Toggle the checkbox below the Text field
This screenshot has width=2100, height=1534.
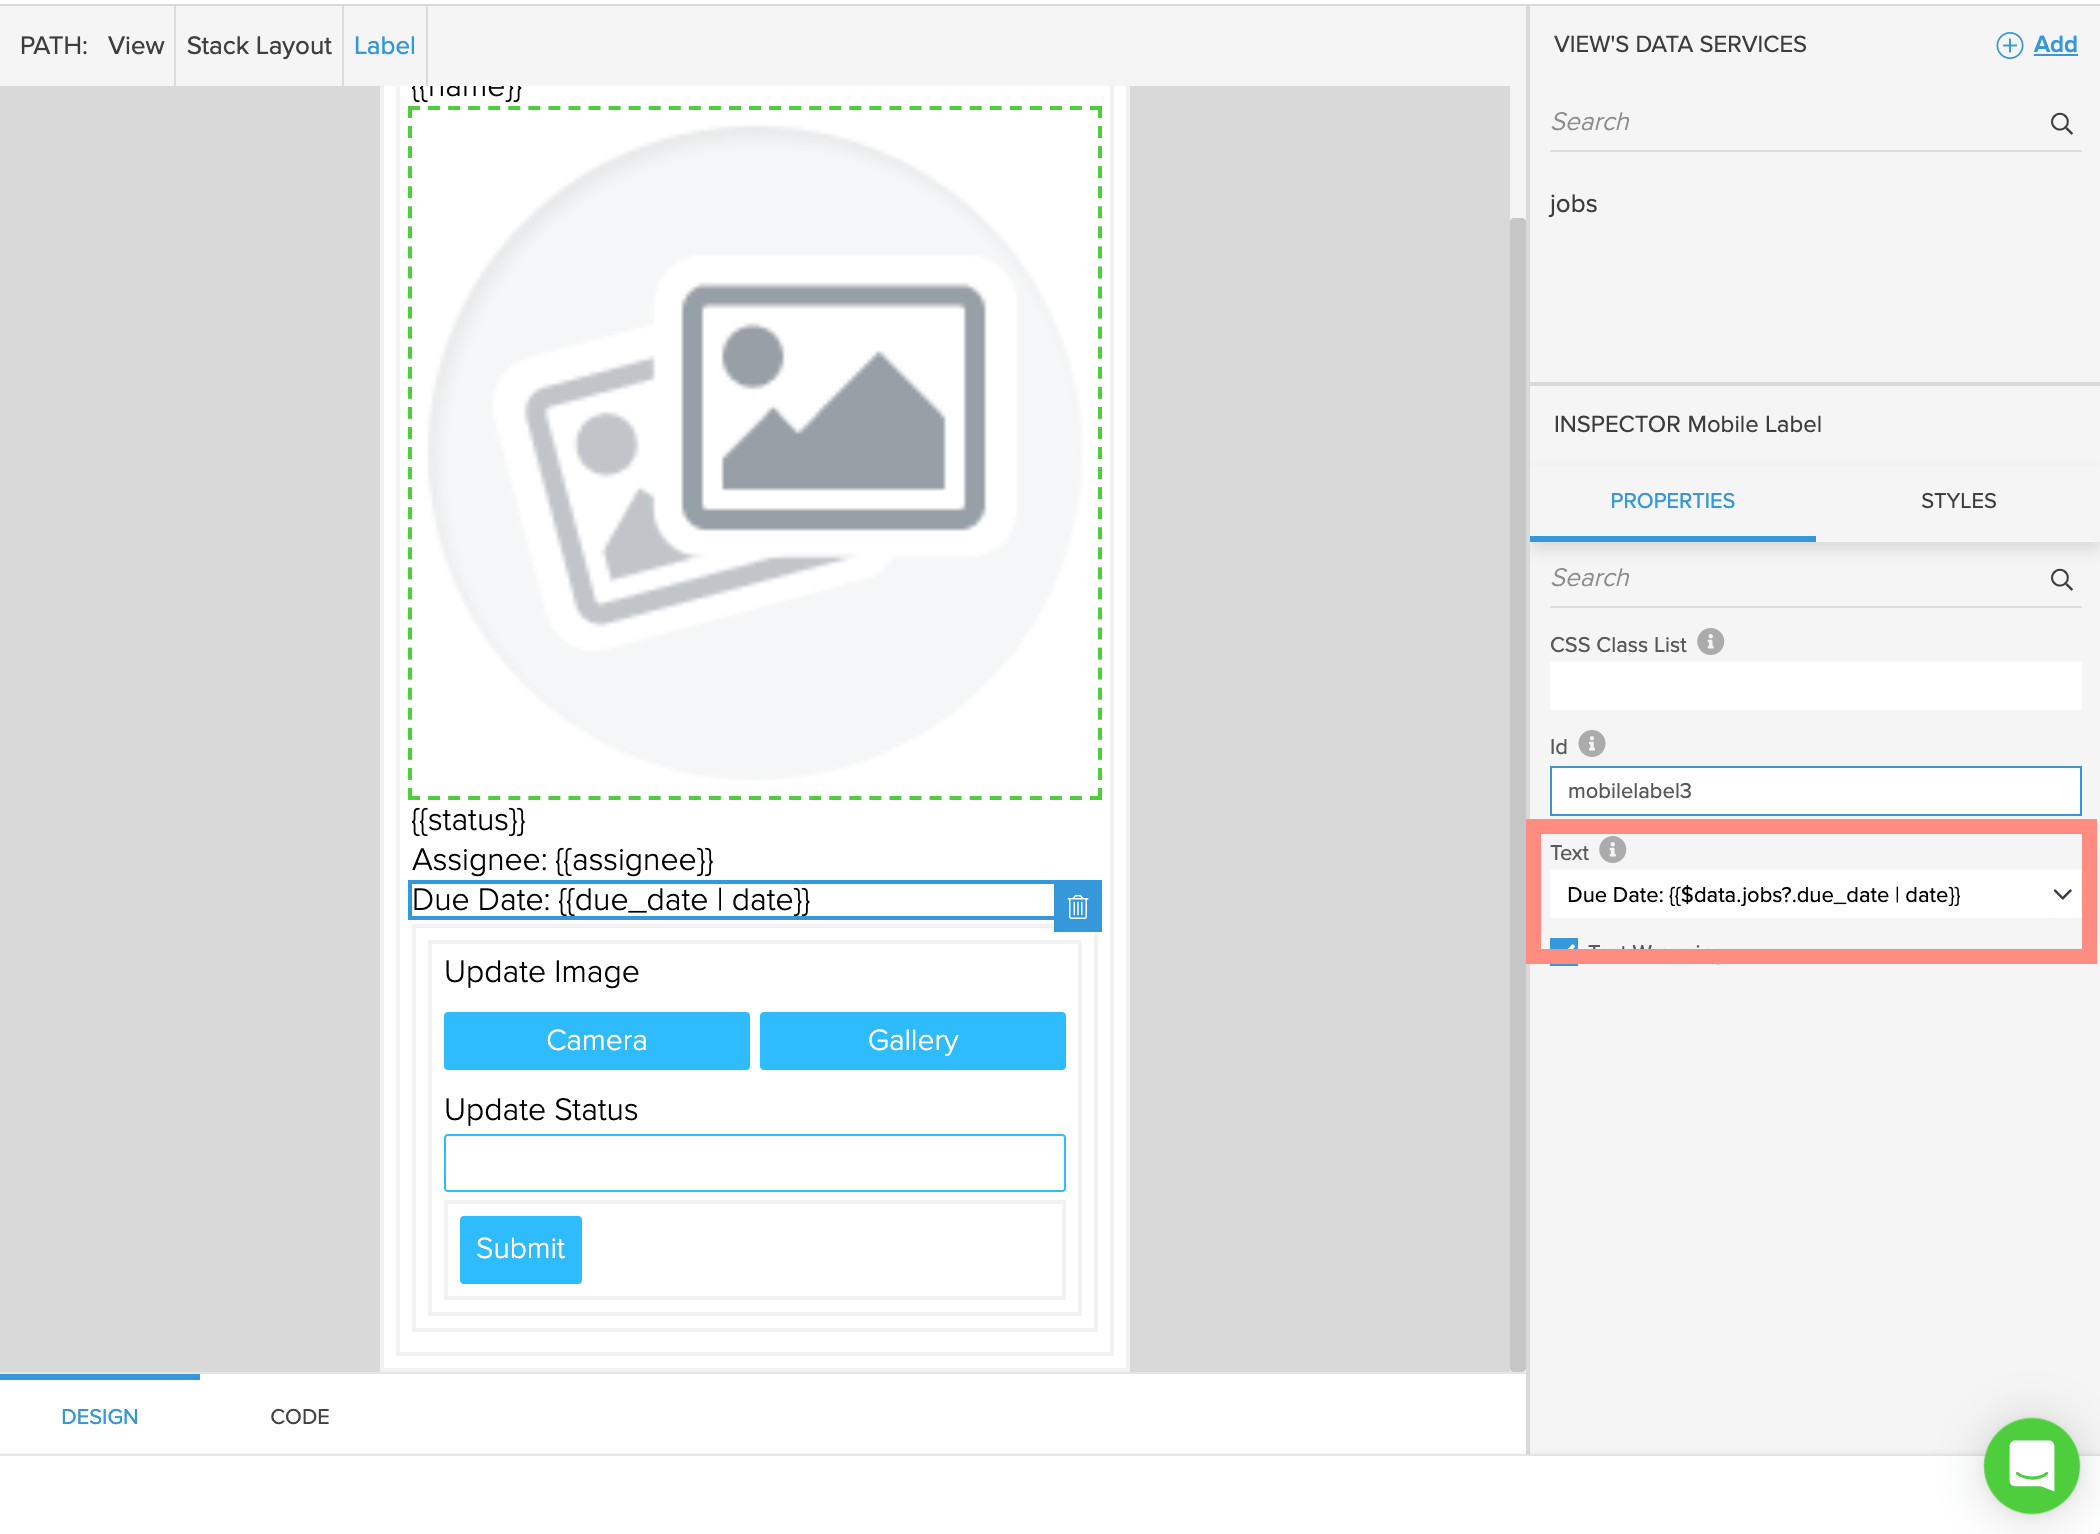point(1563,949)
